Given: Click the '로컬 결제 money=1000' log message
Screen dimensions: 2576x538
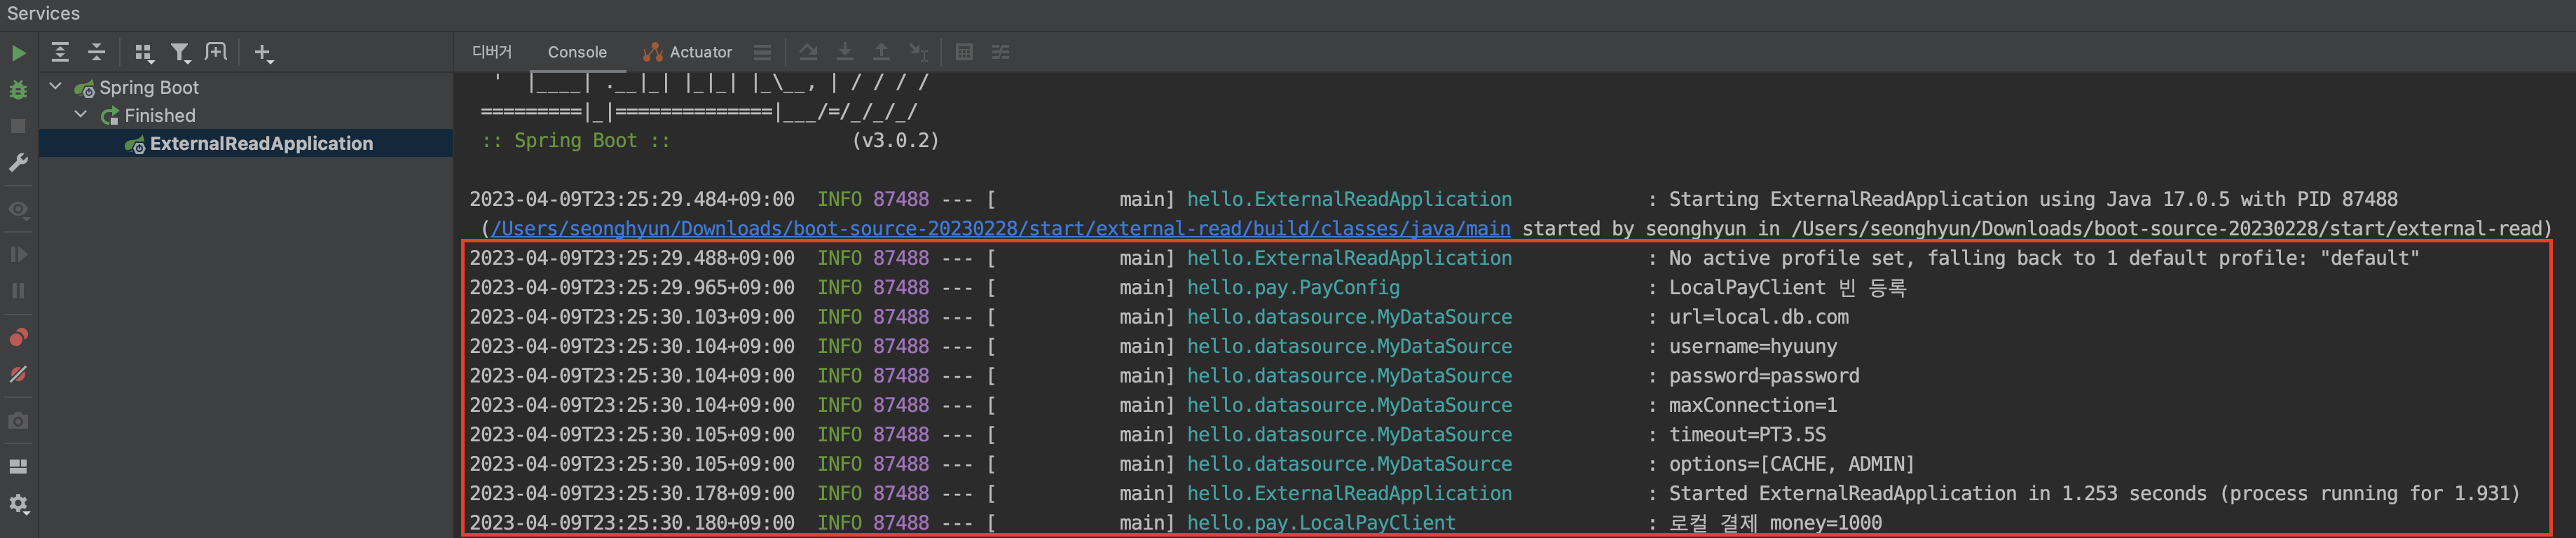Looking at the screenshot, I should coord(1775,523).
